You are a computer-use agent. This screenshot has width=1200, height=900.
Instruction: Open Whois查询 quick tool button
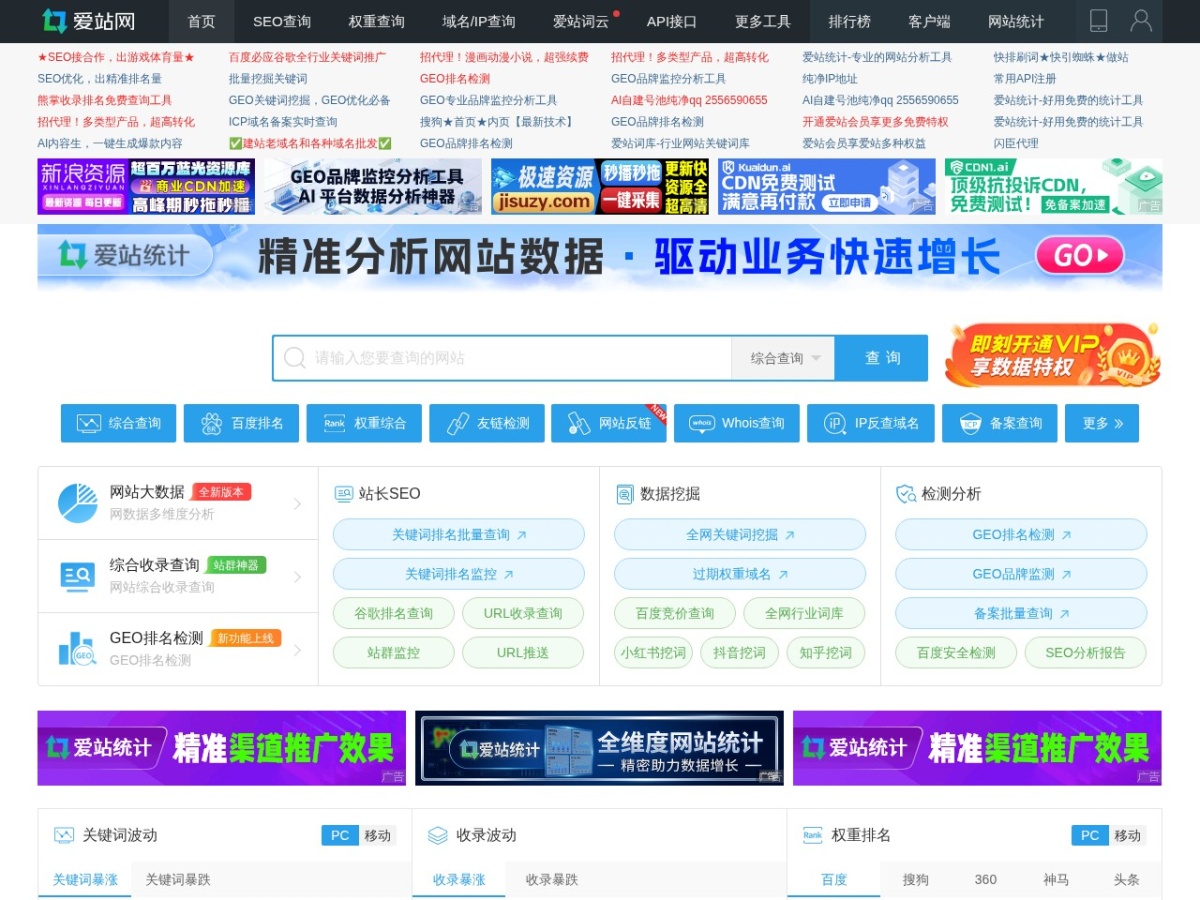(x=736, y=423)
